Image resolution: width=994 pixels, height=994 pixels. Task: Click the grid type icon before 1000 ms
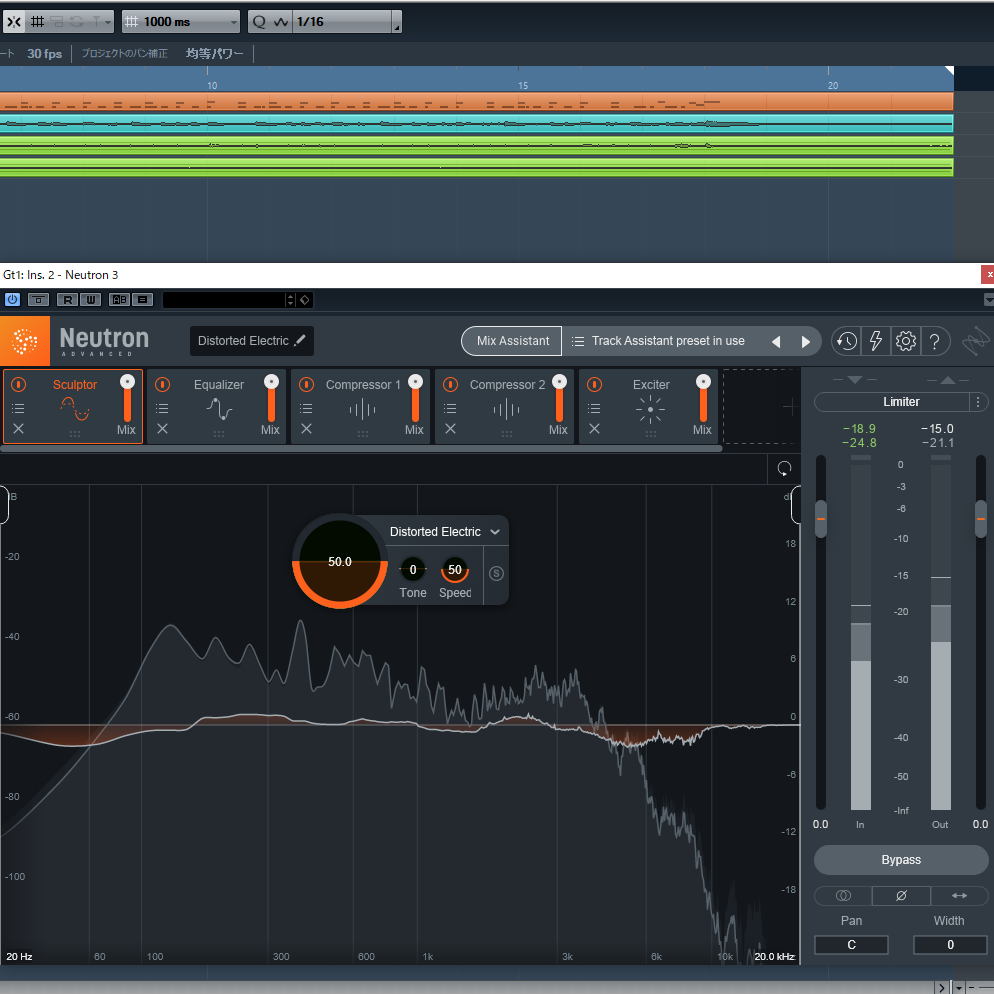[x=131, y=22]
